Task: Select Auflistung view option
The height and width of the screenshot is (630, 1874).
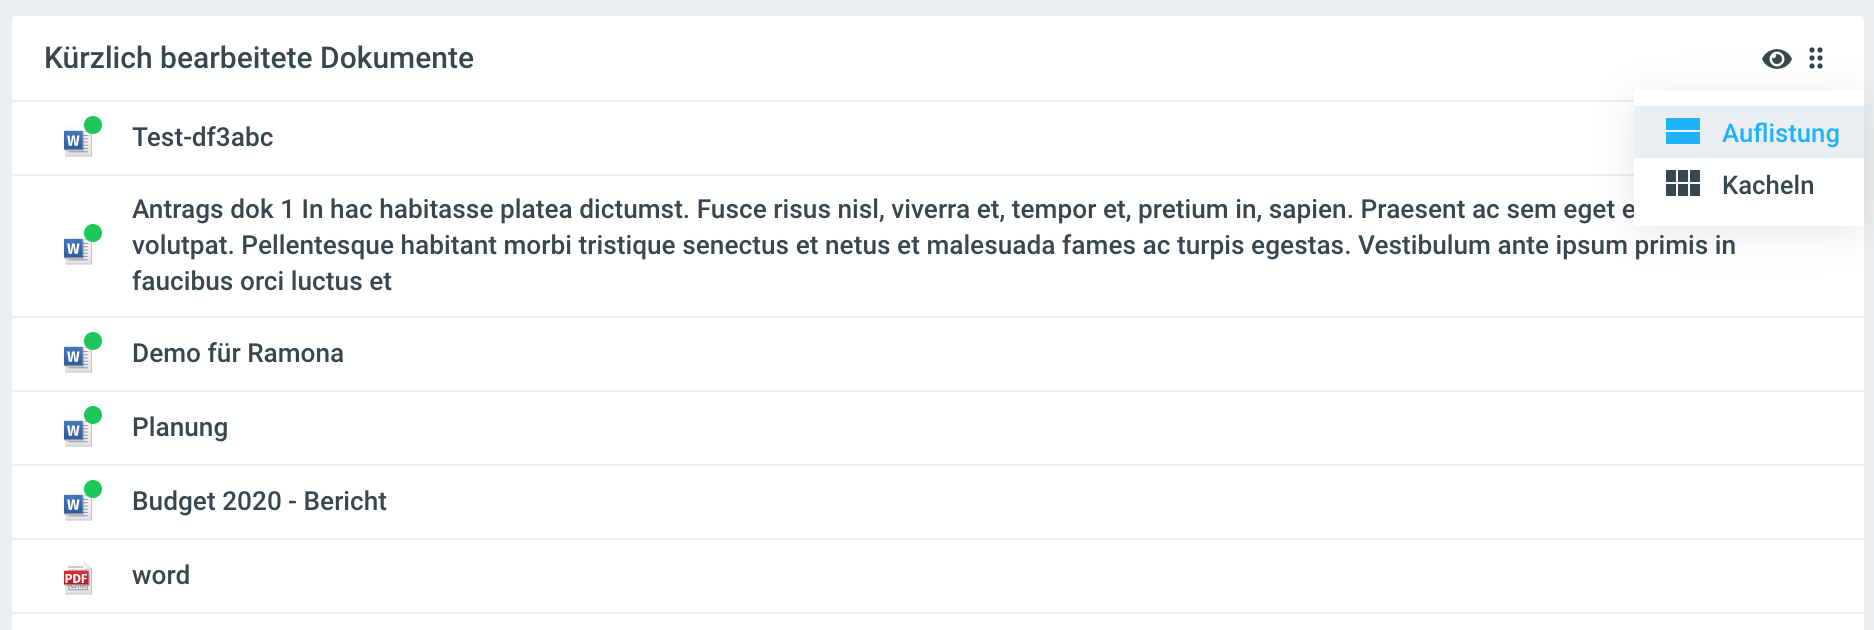Action: [x=1780, y=133]
